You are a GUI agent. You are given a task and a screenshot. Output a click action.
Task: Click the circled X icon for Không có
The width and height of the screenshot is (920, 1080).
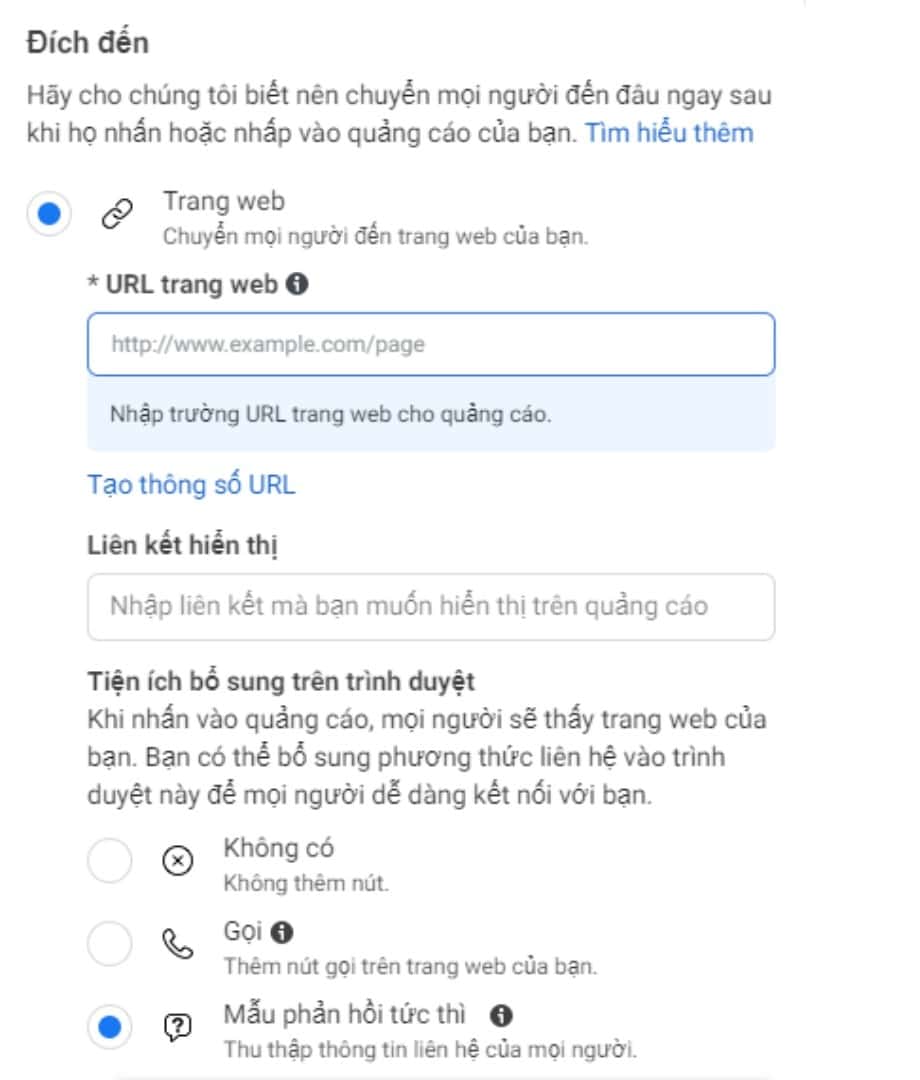(x=177, y=862)
